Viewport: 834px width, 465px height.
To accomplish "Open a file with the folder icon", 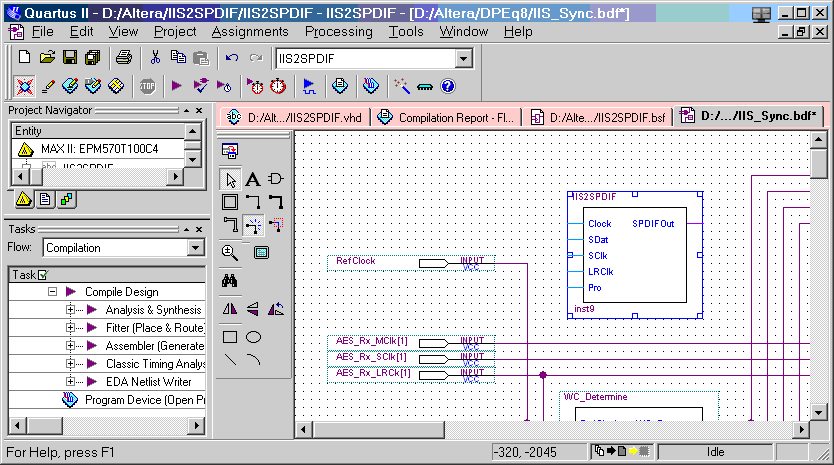I will 47,57.
